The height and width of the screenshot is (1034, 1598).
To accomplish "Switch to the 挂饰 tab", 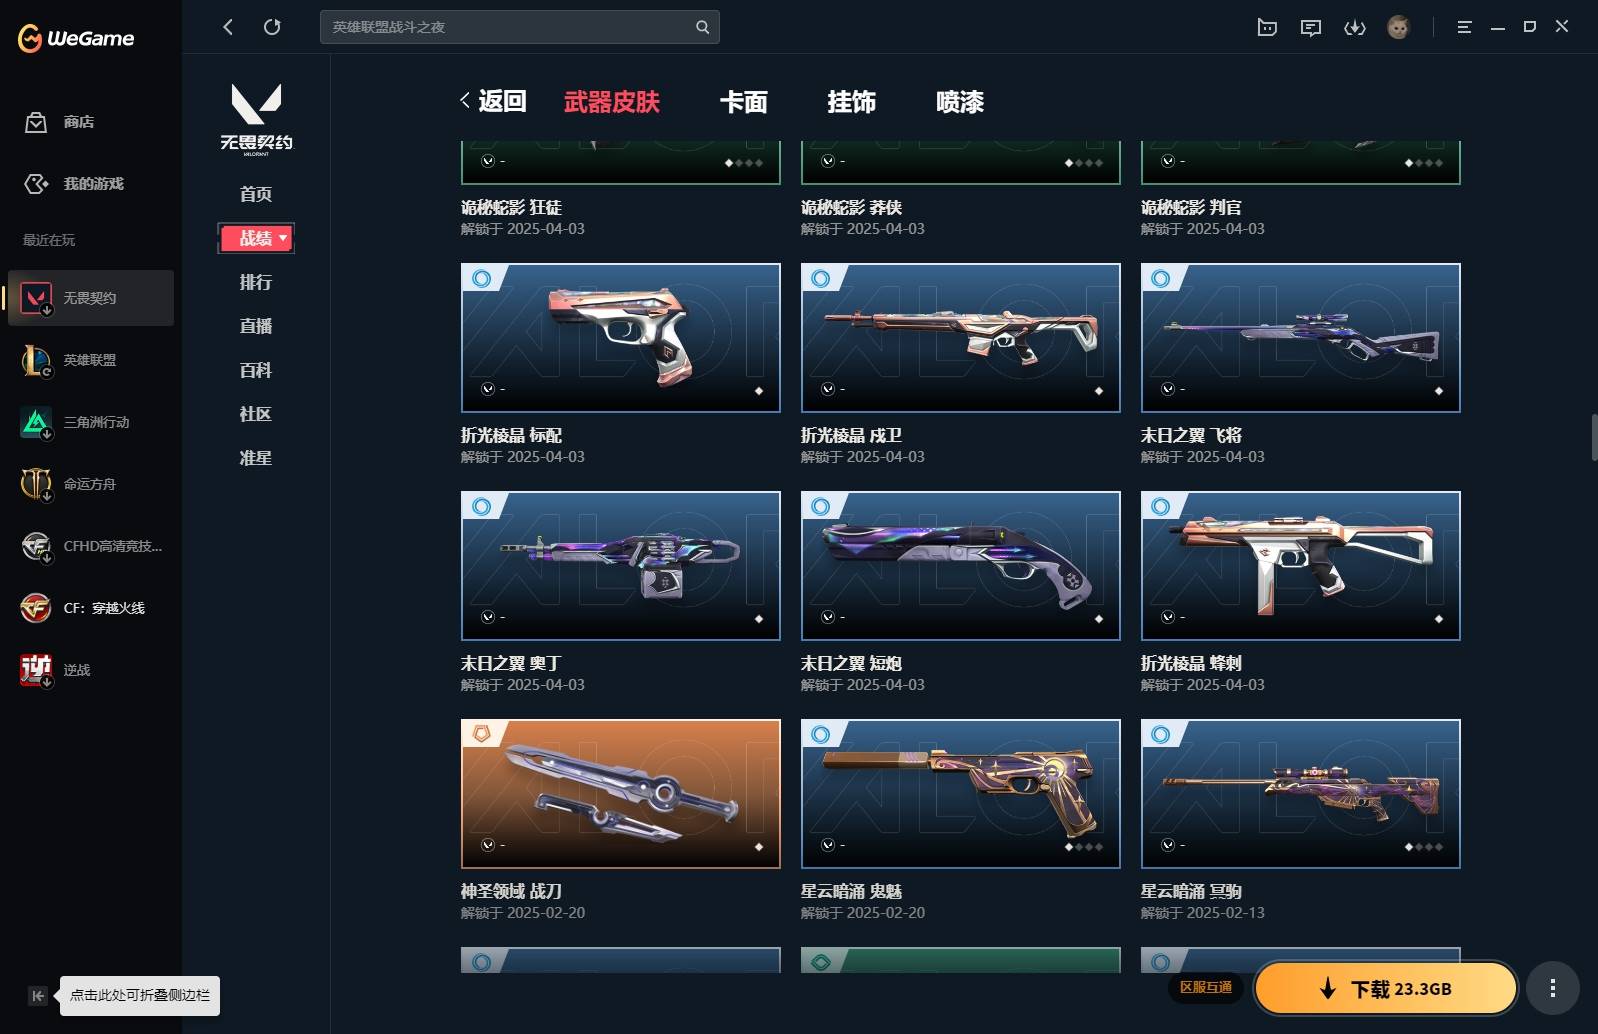I will coord(852,102).
